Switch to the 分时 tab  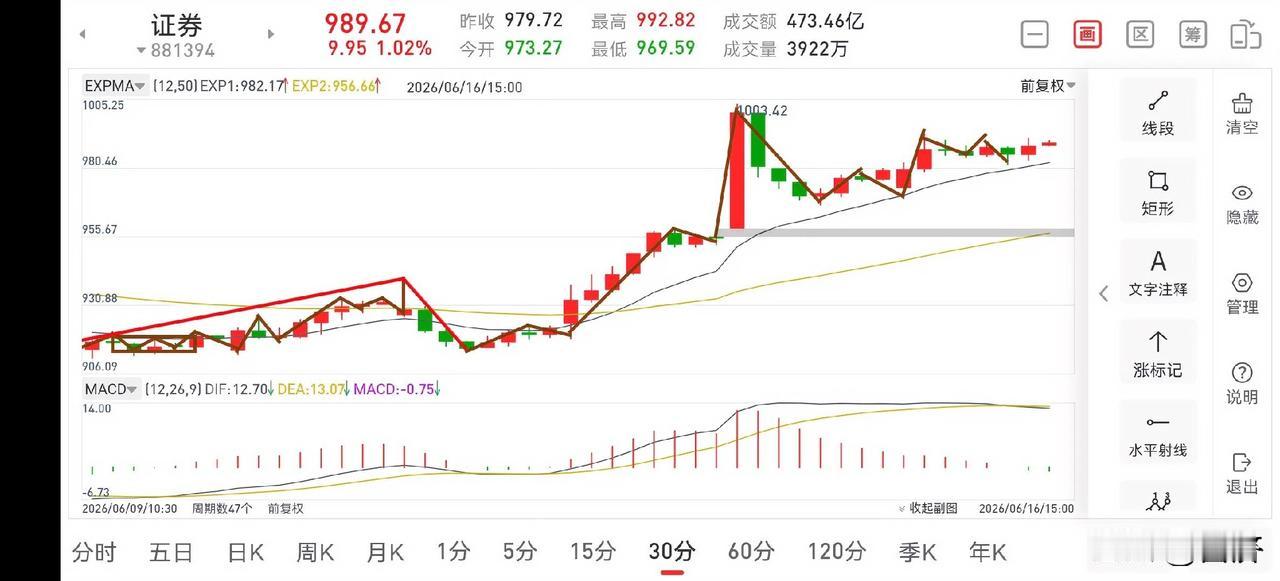pos(94,551)
